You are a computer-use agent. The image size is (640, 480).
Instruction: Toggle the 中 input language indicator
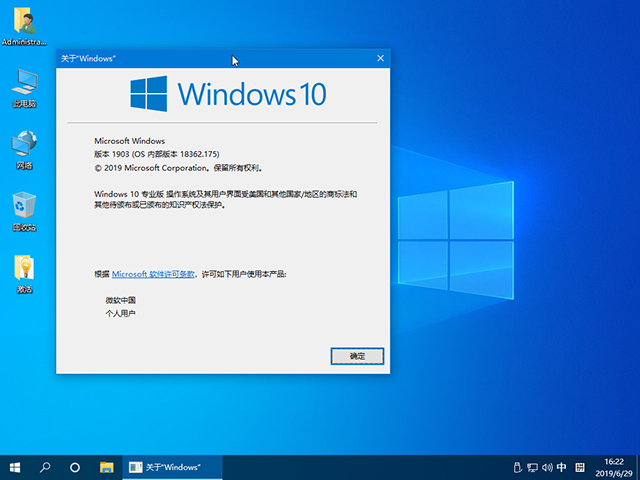pyautogui.click(x=563, y=467)
